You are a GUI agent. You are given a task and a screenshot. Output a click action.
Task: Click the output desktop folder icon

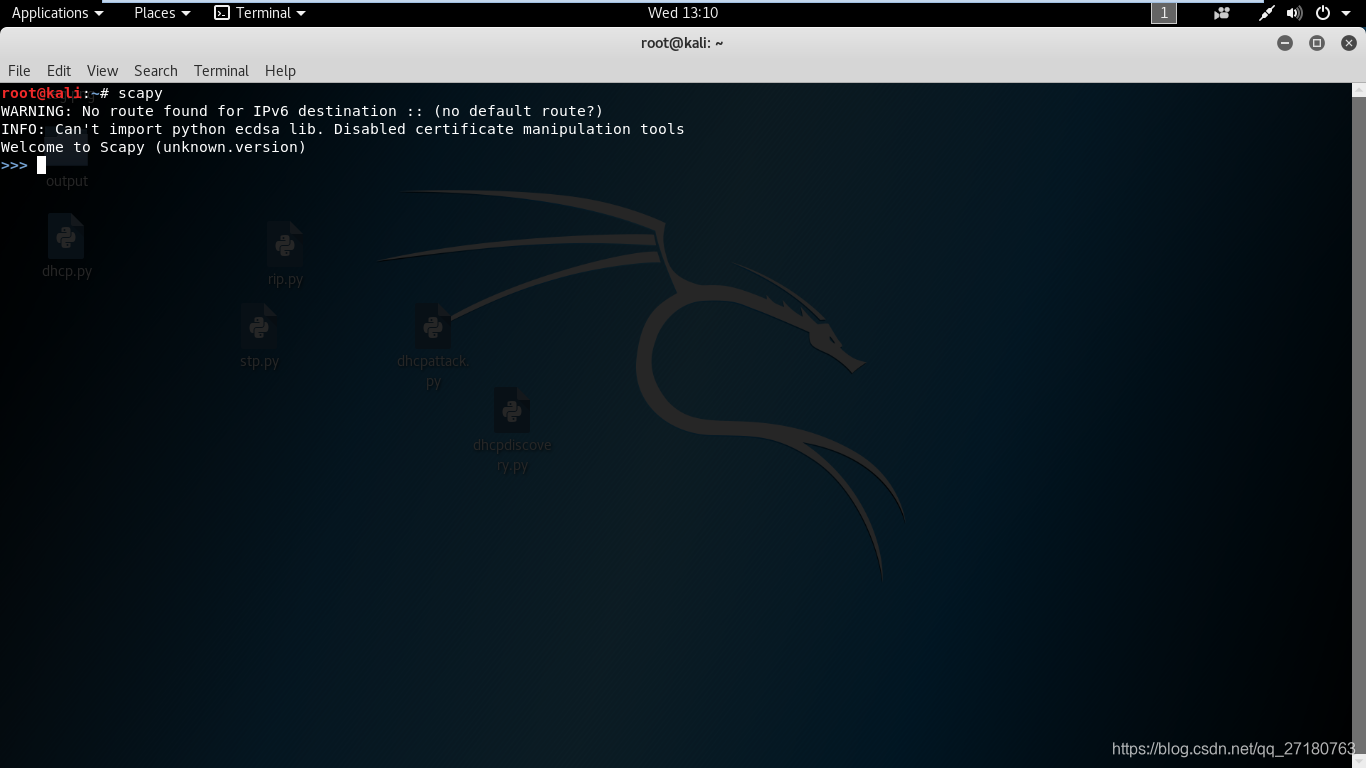[x=66, y=160]
